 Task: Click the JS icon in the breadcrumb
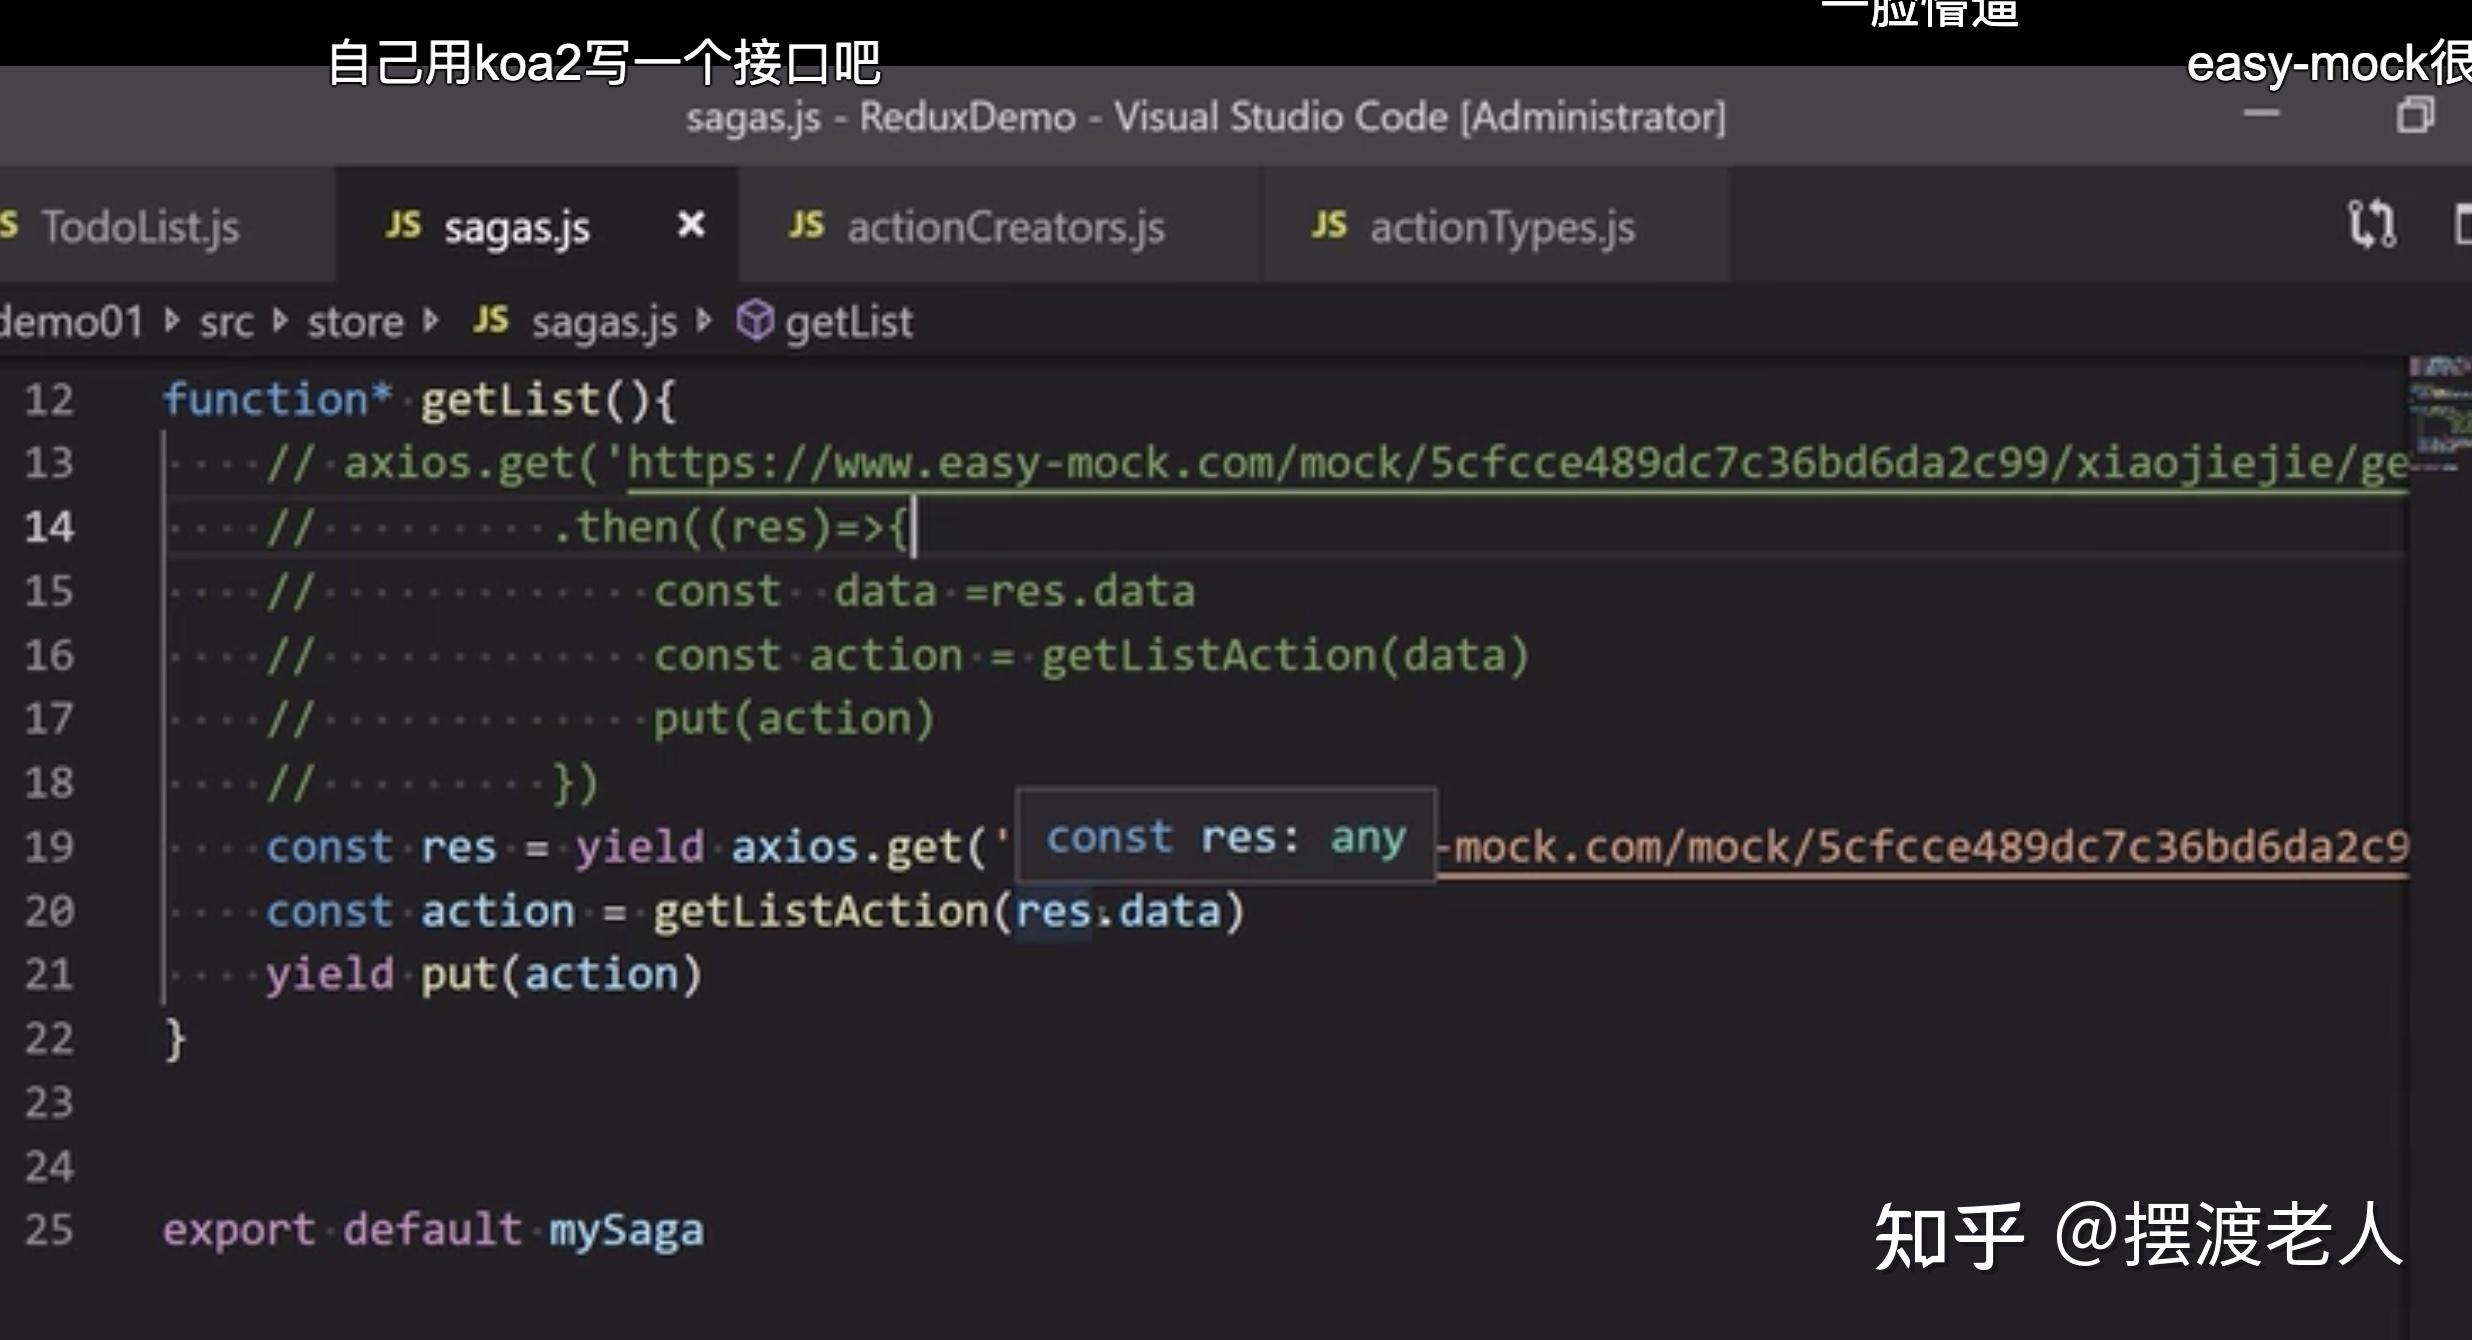point(490,320)
